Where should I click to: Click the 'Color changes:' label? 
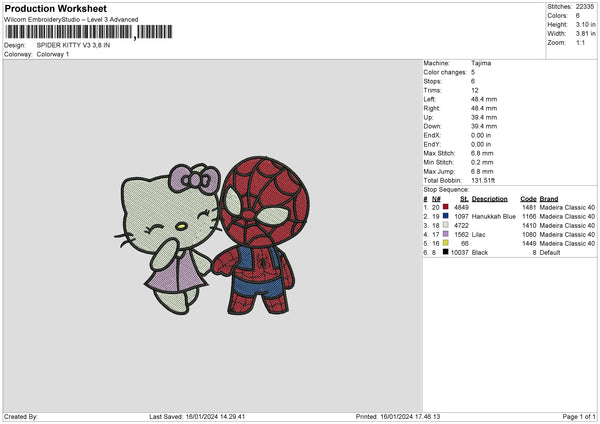click(445, 72)
